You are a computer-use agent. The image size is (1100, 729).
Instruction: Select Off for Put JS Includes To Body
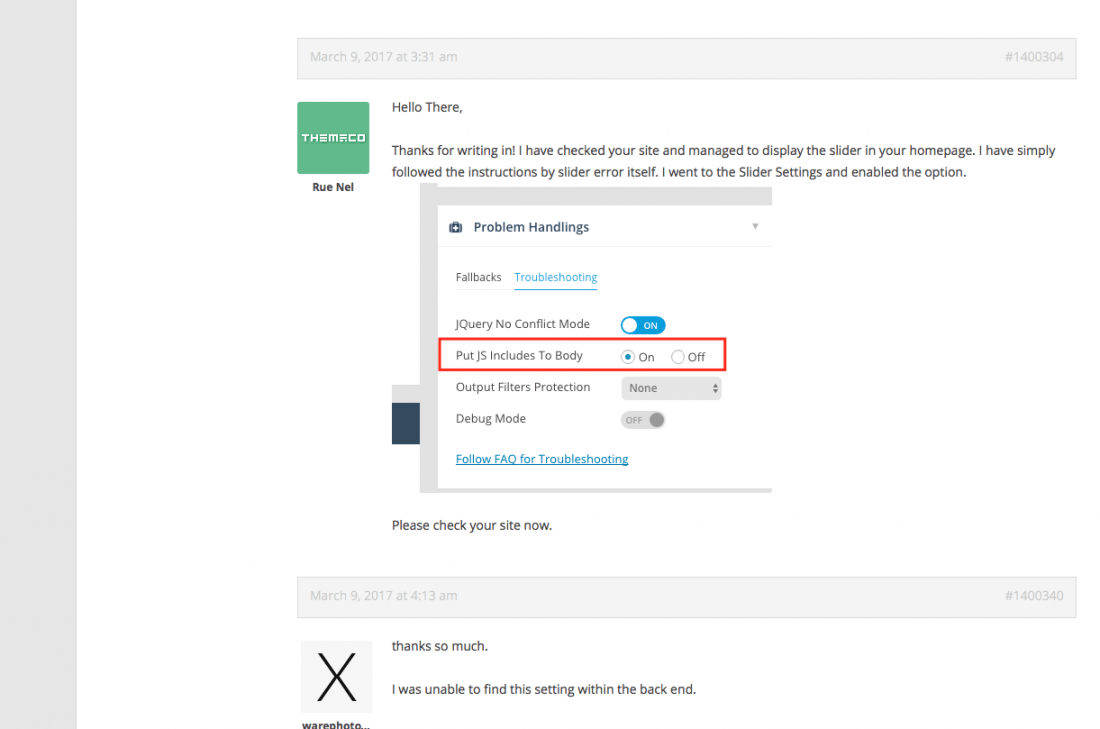pyautogui.click(x=678, y=357)
